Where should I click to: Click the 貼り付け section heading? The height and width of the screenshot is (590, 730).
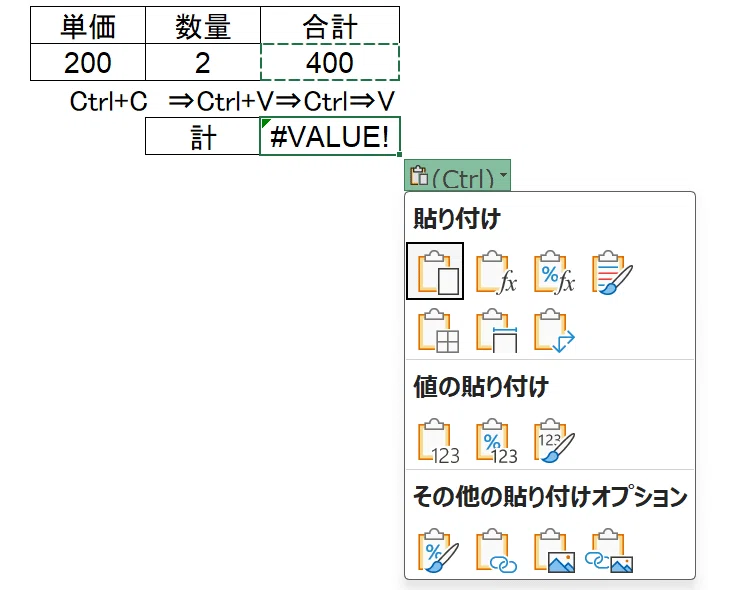tap(457, 218)
